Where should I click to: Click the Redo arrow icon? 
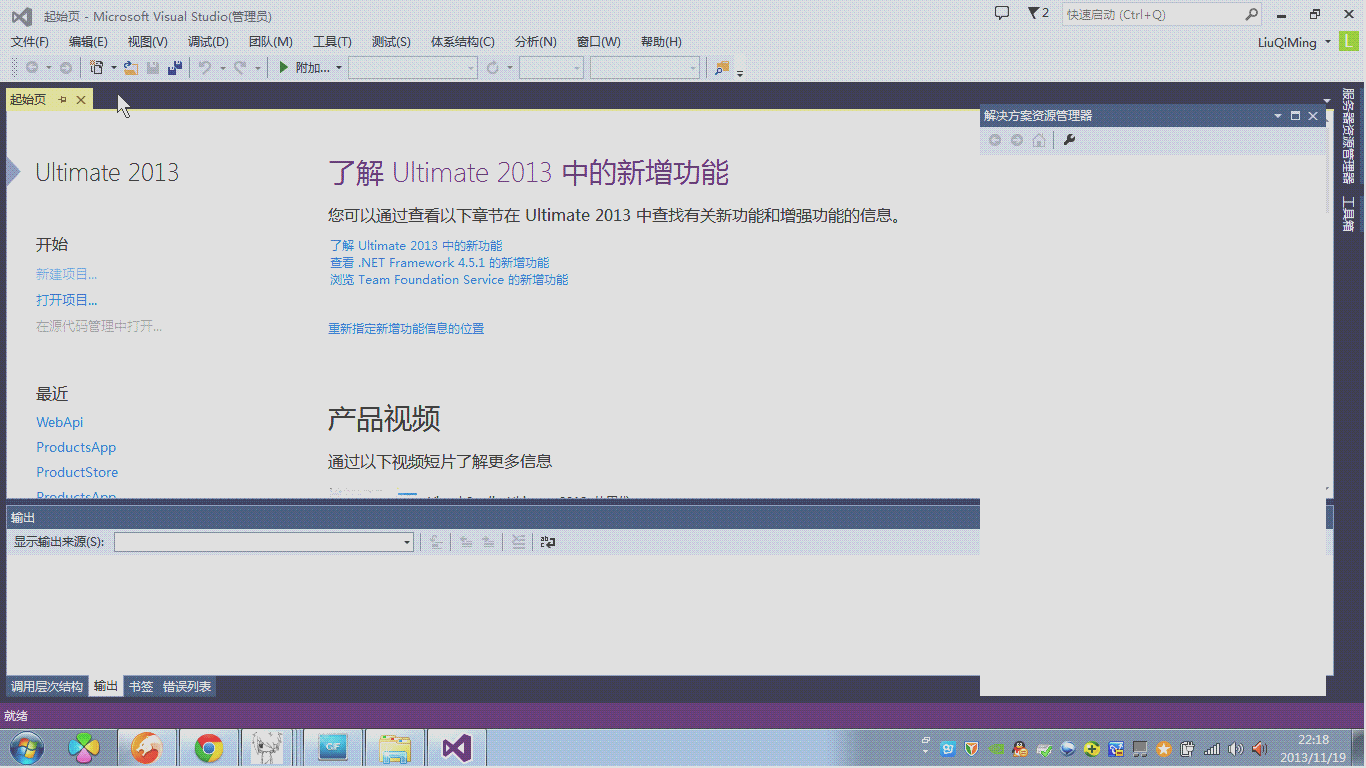point(240,68)
